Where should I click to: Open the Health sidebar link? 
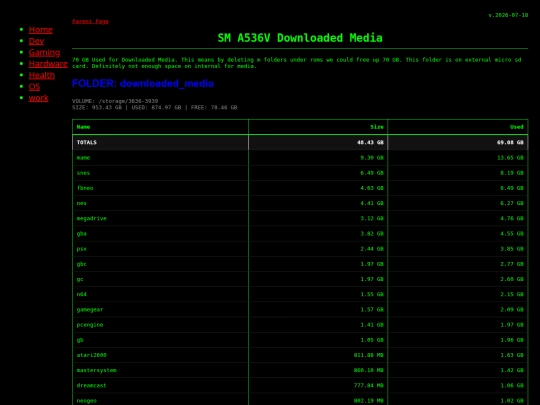point(42,75)
